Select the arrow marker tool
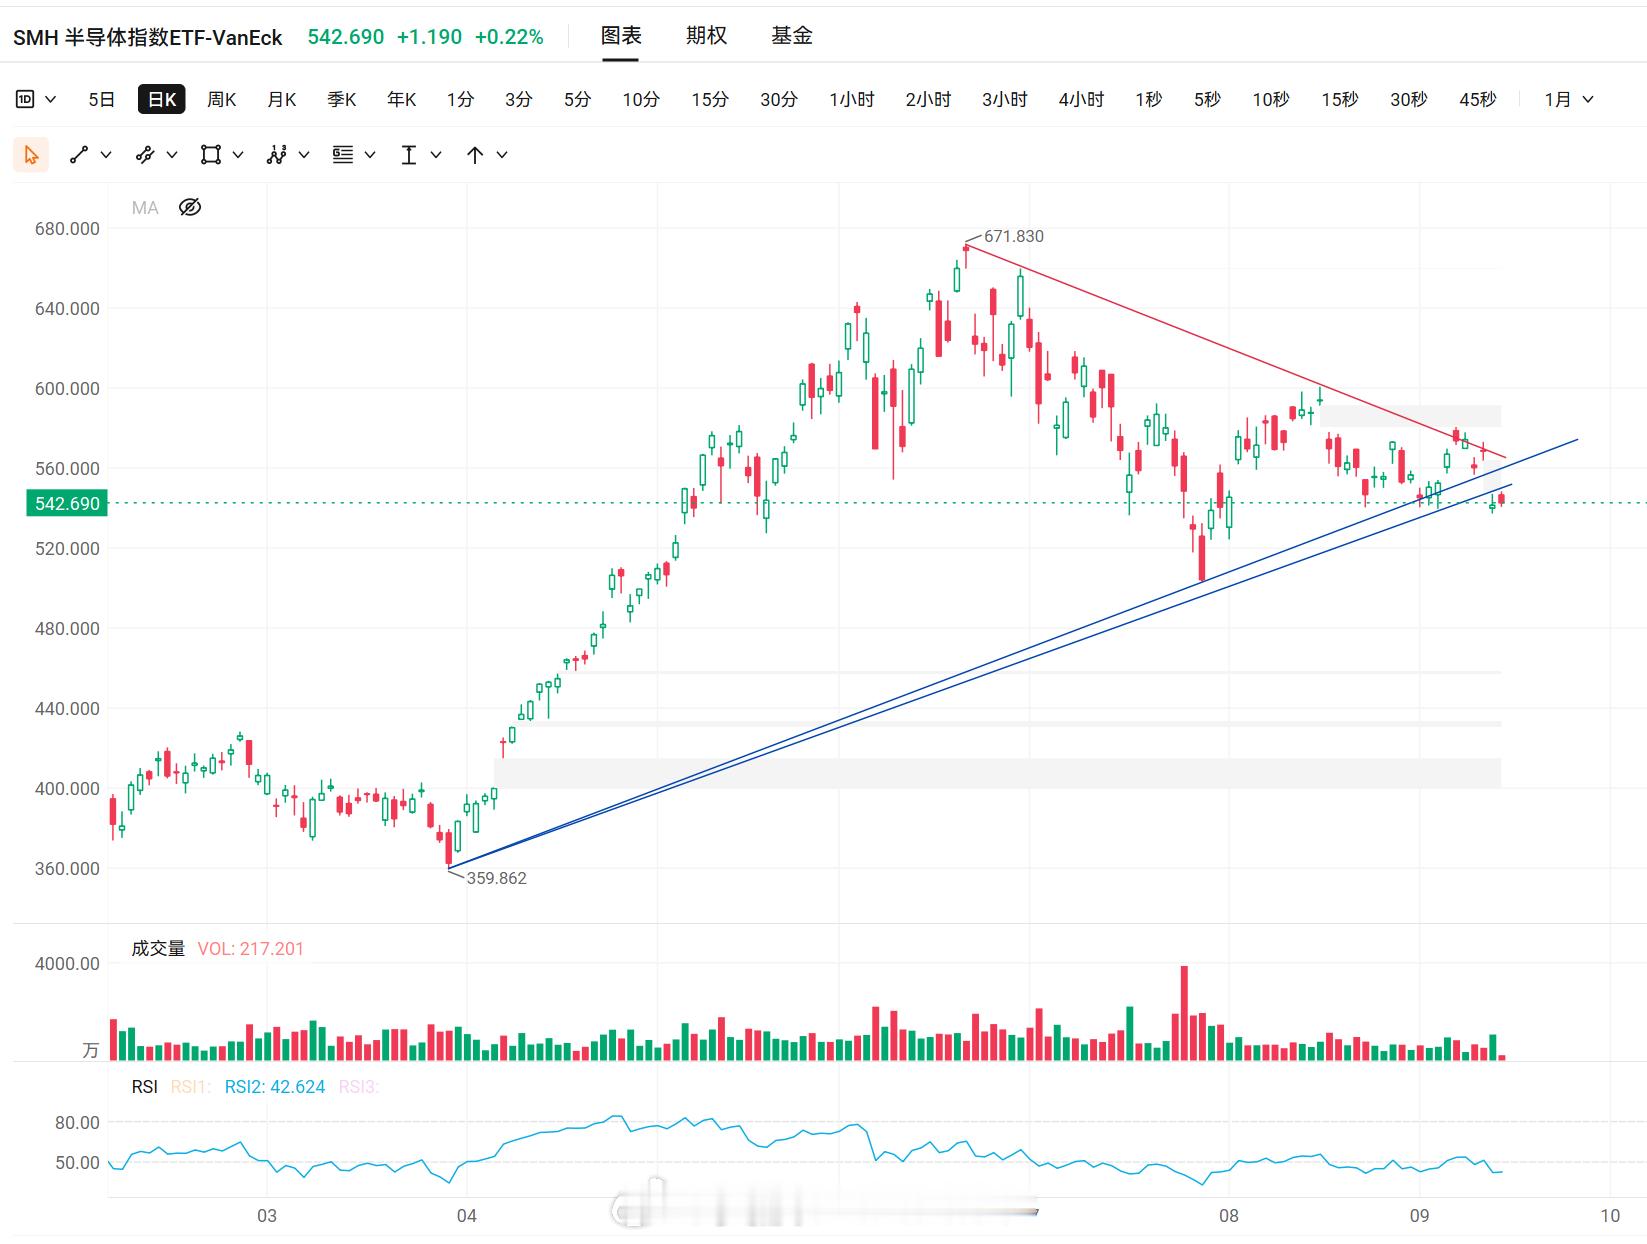This screenshot has width=1647, height=1244. [x=475, y=155]
